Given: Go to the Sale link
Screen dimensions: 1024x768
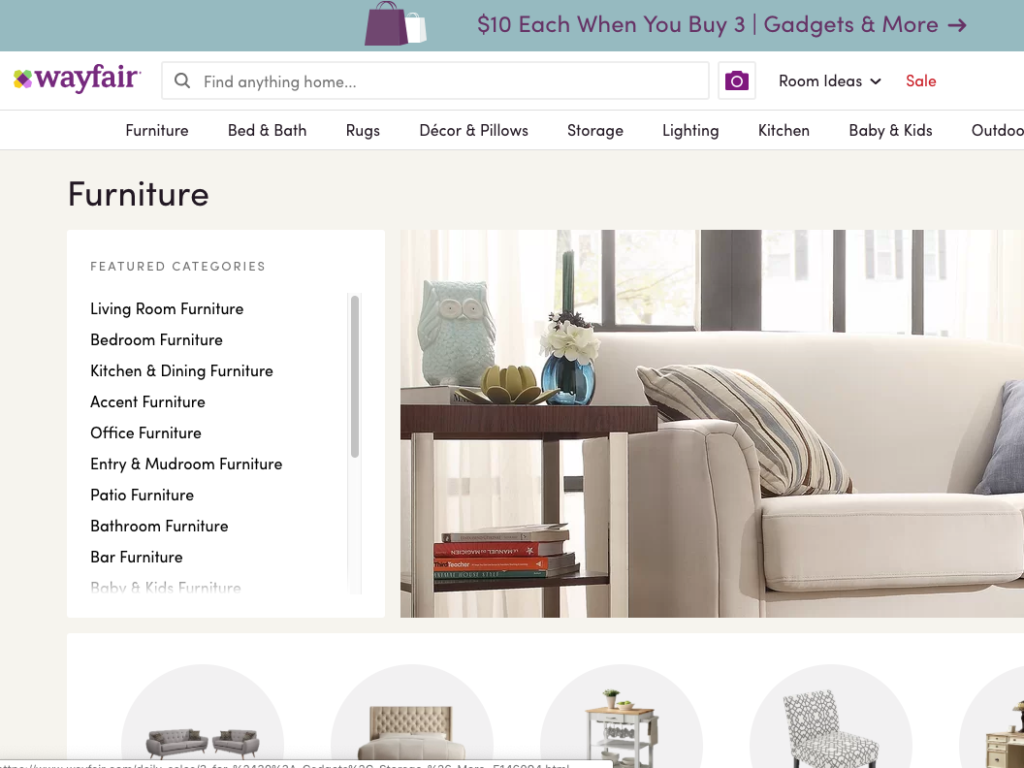Looking at the screenshot, I should click(921, 81).
